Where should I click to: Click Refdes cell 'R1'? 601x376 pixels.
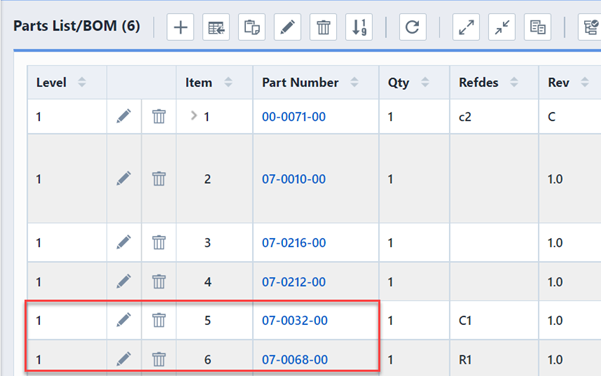(465, 360)
